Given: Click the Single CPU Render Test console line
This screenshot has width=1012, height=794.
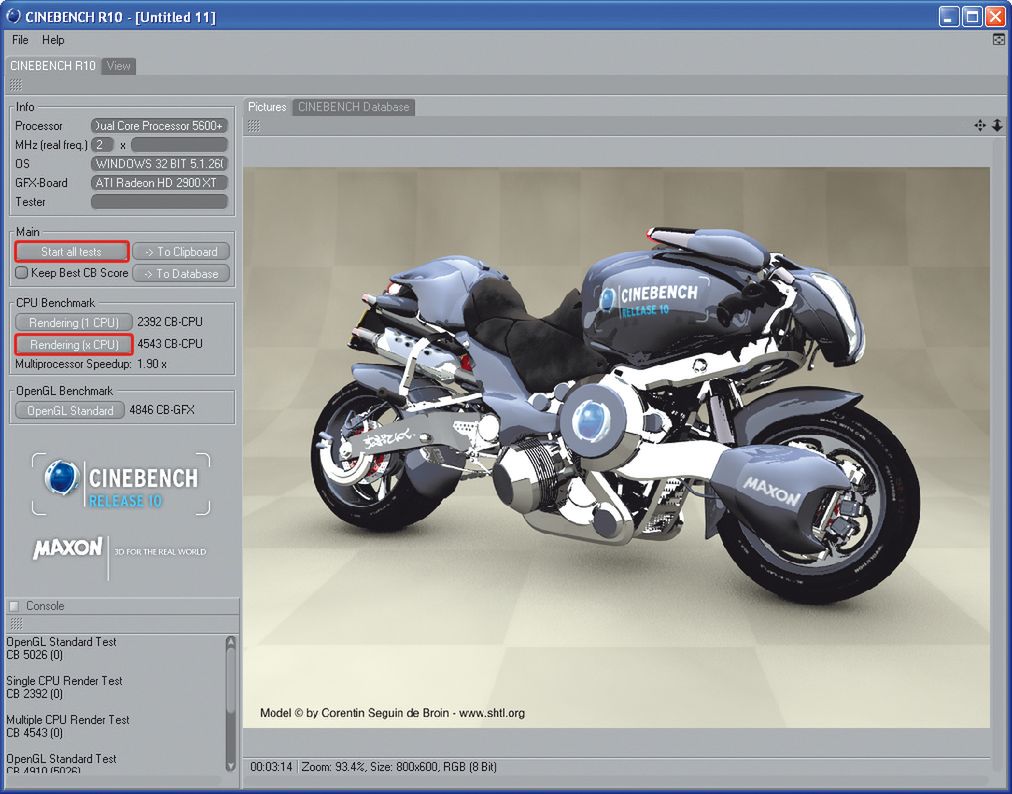Looking at the screenshot, I should [65, 680].
